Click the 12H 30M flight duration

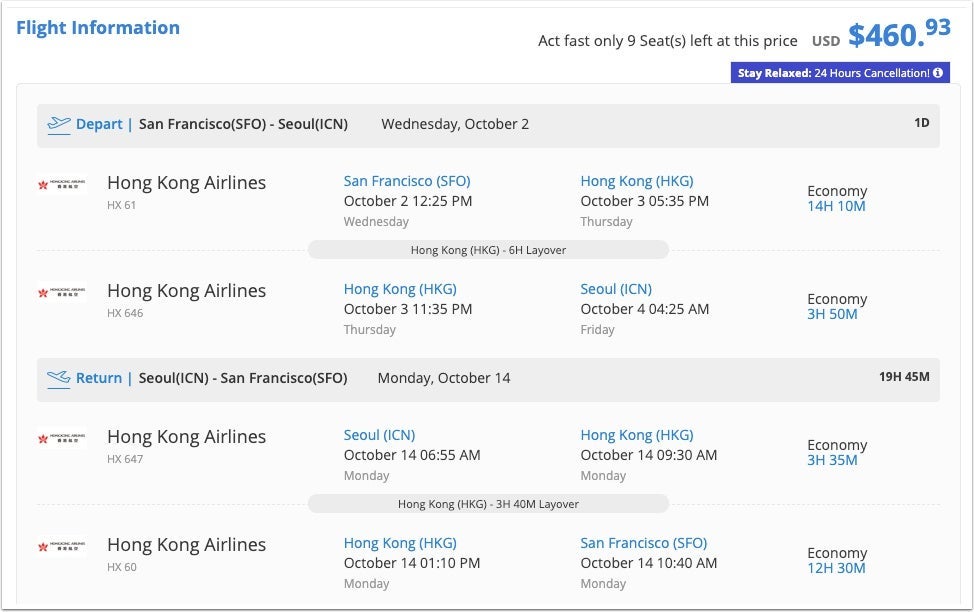pyautogui.click(x=836, y=568)
